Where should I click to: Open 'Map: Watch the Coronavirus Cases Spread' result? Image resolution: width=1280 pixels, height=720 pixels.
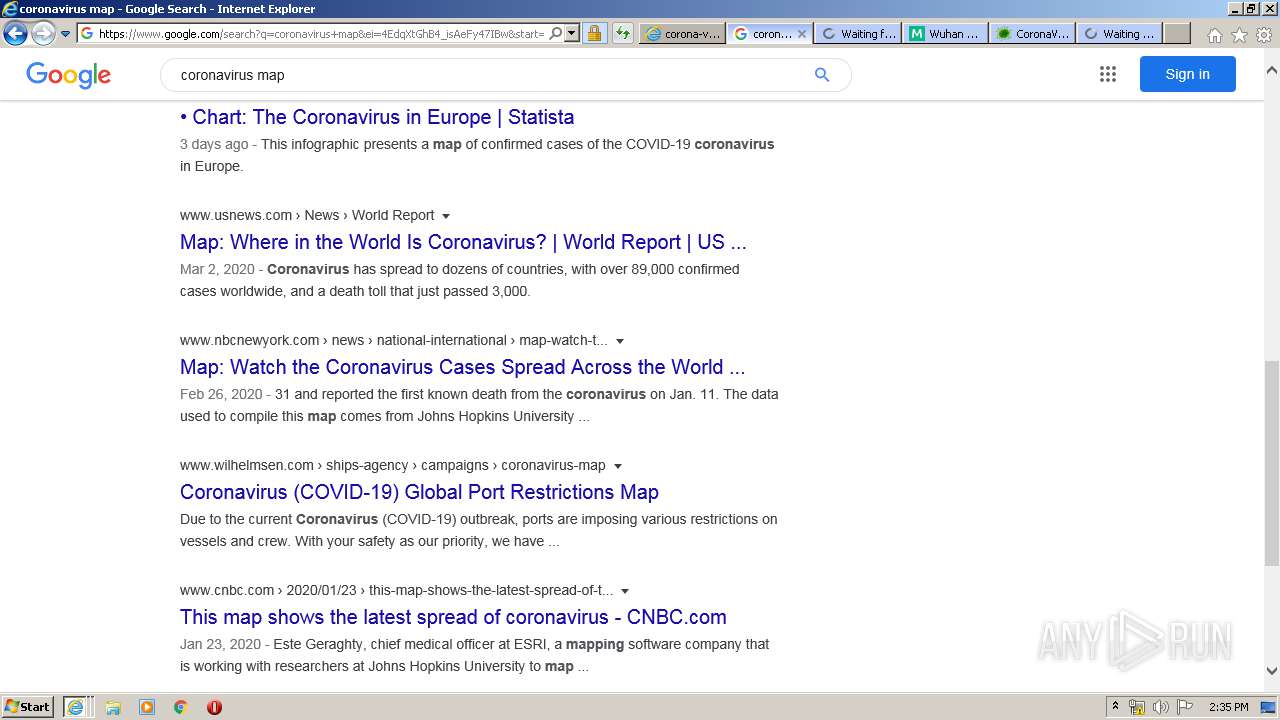pos(462,367)
